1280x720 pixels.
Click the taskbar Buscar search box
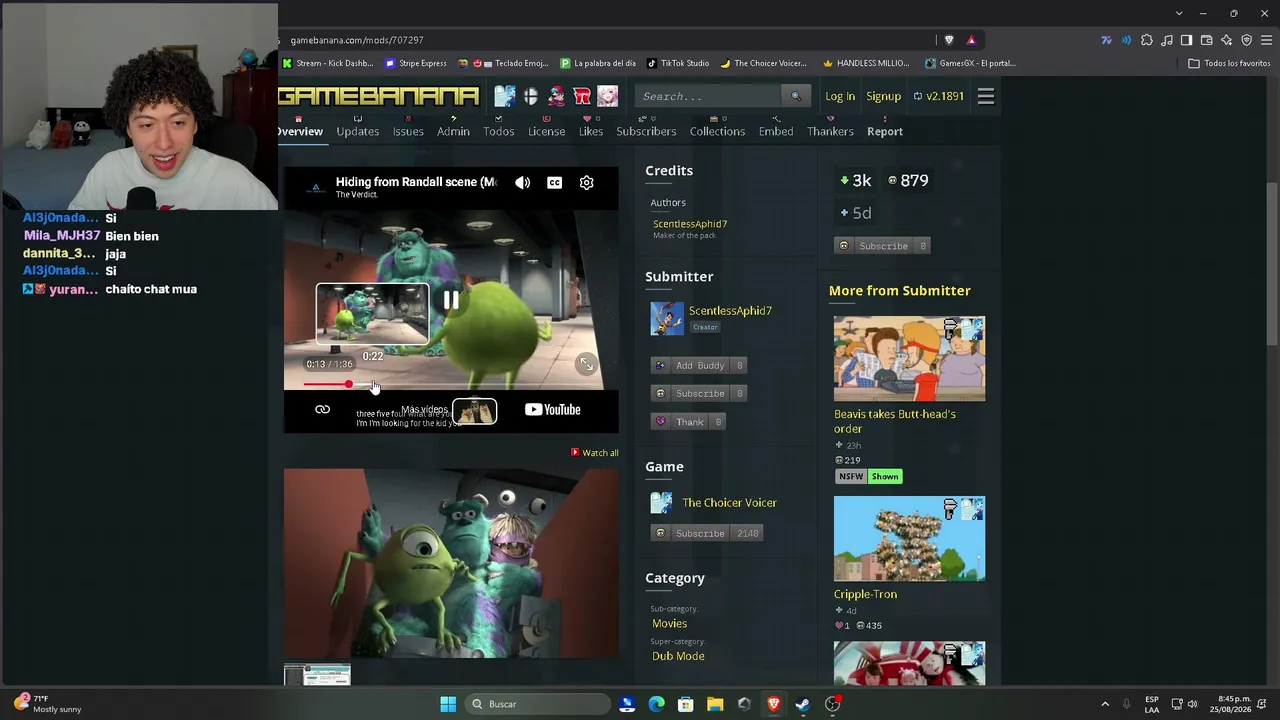[x=537, y=704]
